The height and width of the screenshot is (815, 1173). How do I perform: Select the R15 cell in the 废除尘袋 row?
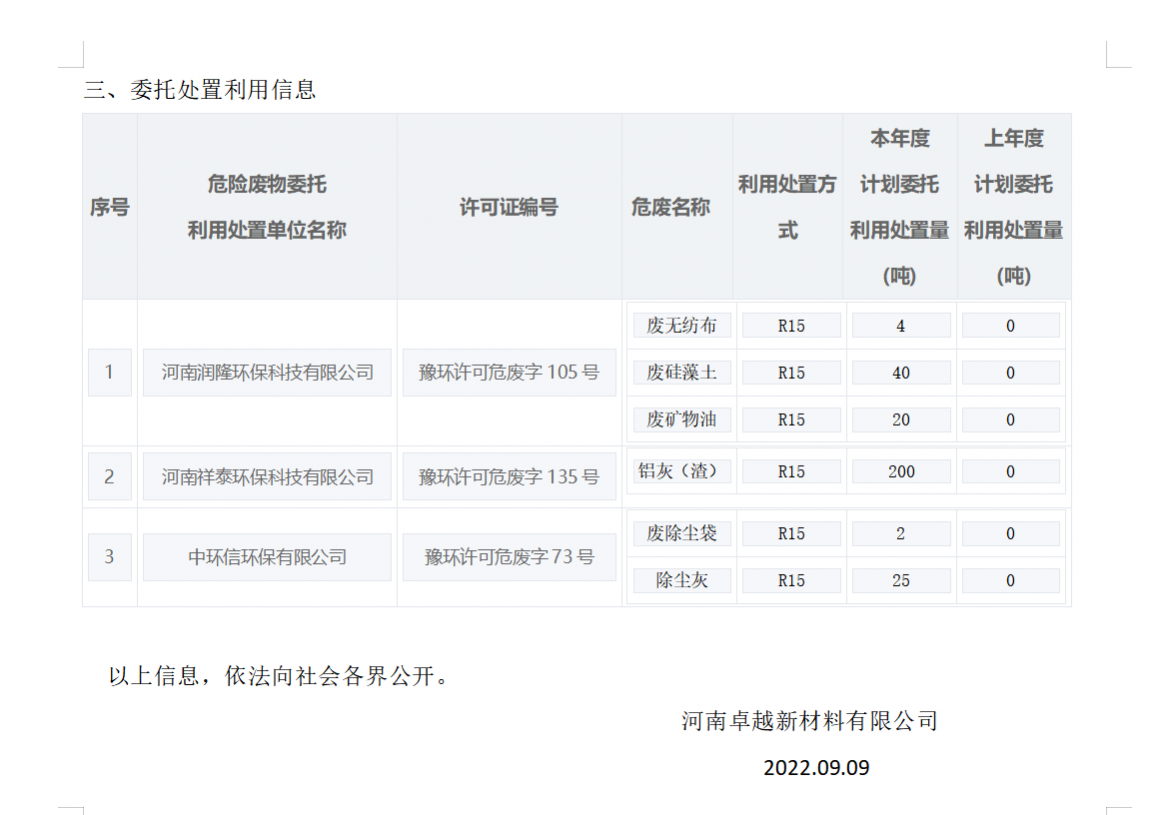(x=791, y=534)
